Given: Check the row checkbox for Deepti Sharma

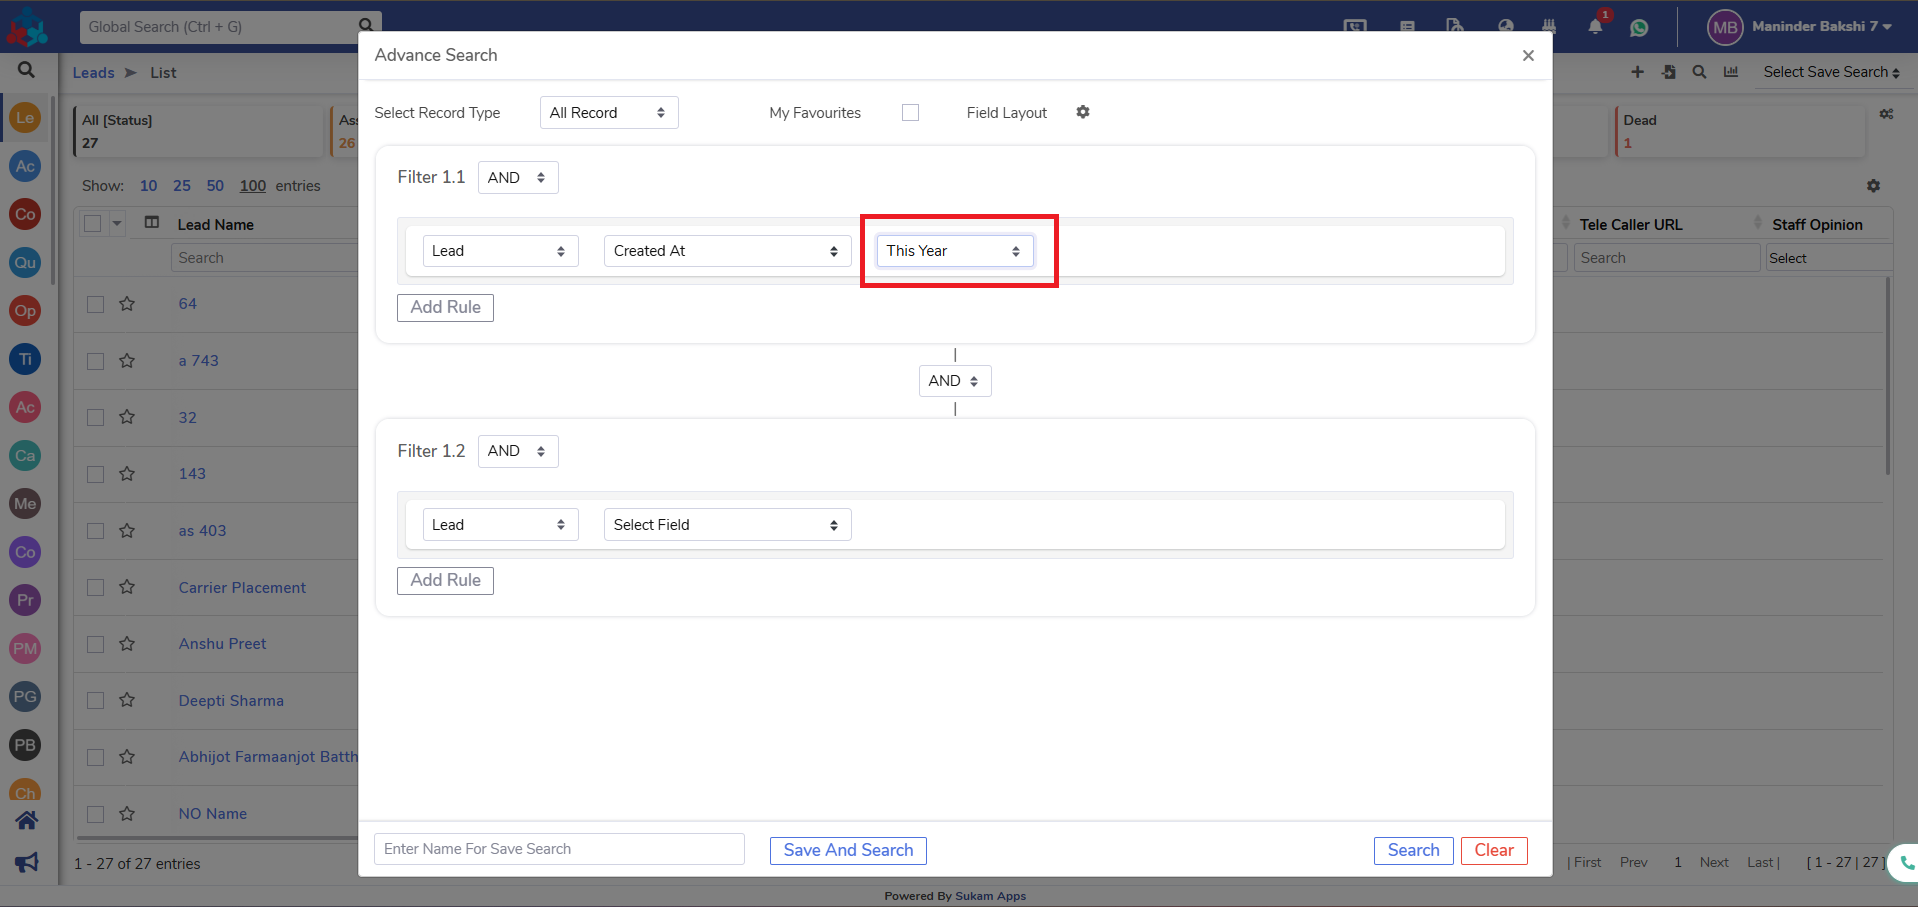Looking at the screenshot, I should 95,701.
